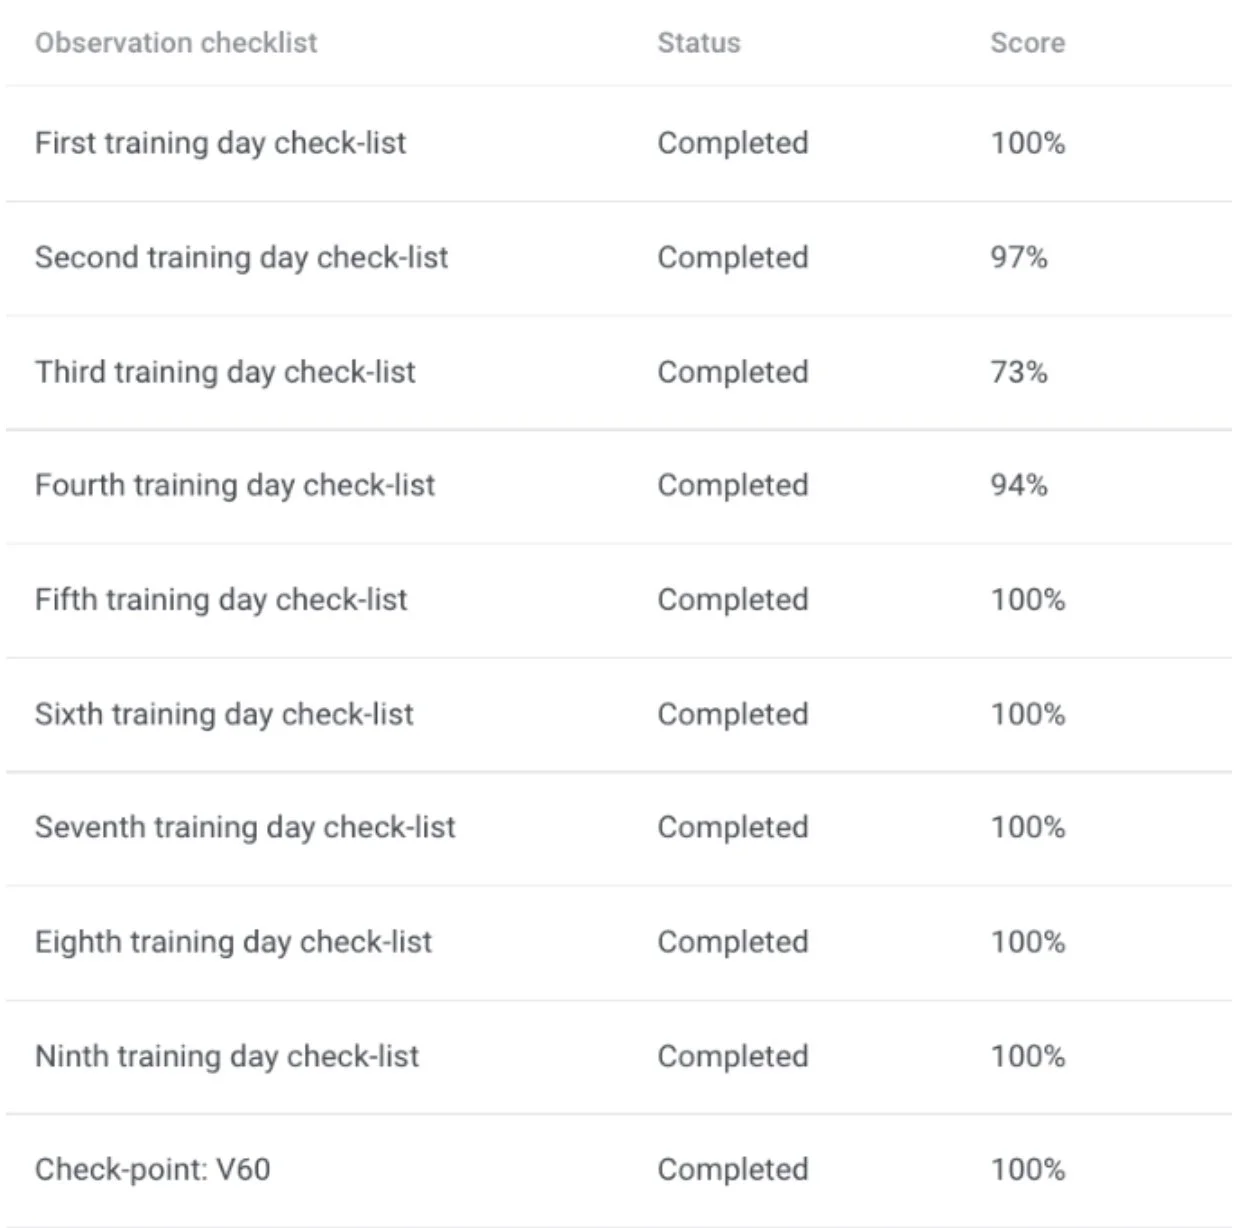Click Completed status for Check-point: V60

733,1170
